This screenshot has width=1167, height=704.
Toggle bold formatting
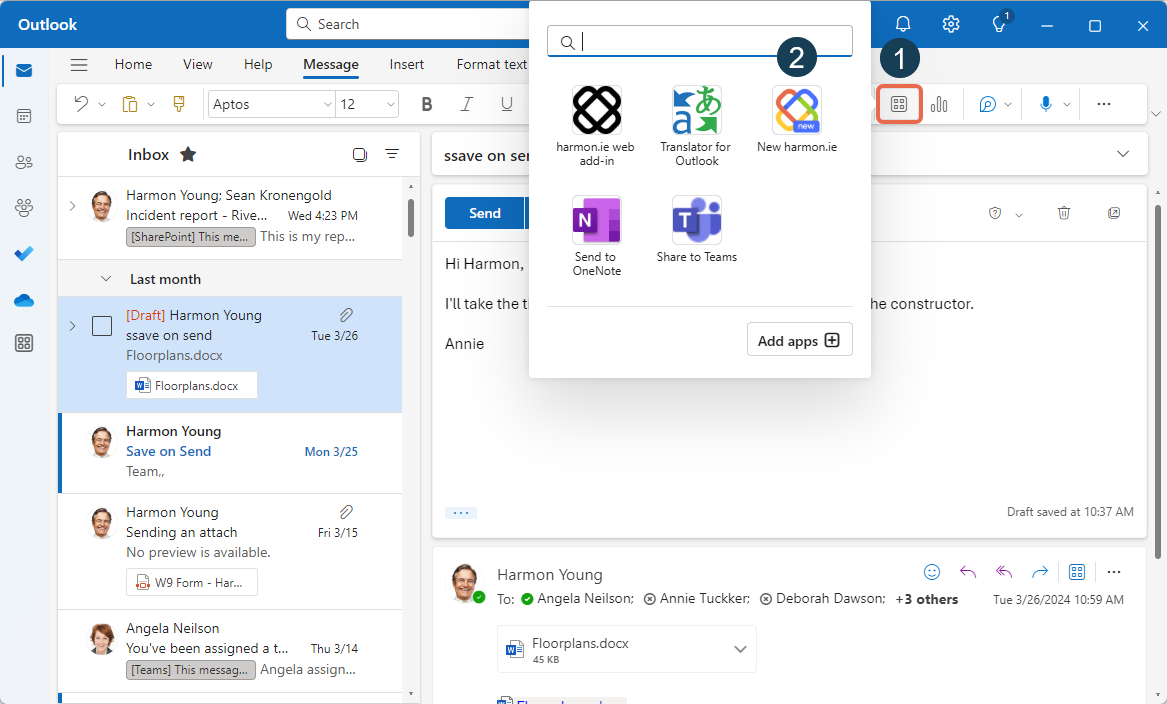point(427,103)
